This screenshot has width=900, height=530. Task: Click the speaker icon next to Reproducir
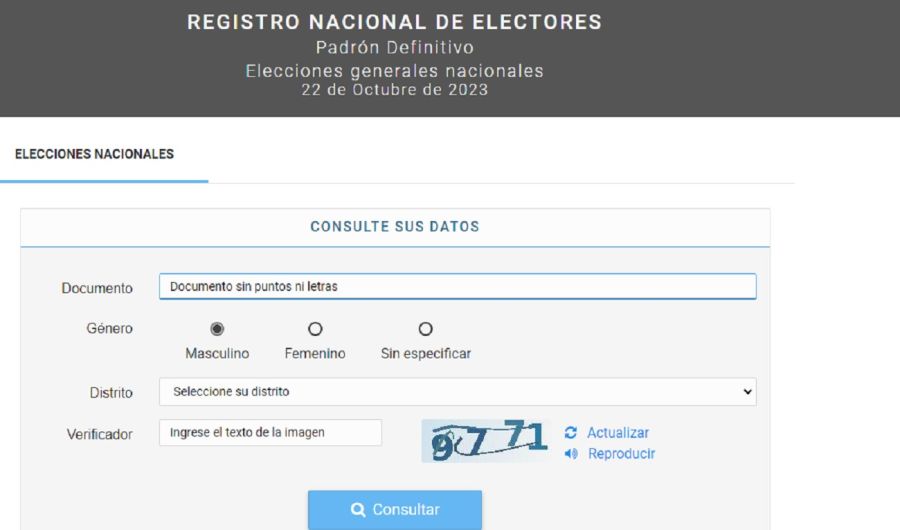571,454
